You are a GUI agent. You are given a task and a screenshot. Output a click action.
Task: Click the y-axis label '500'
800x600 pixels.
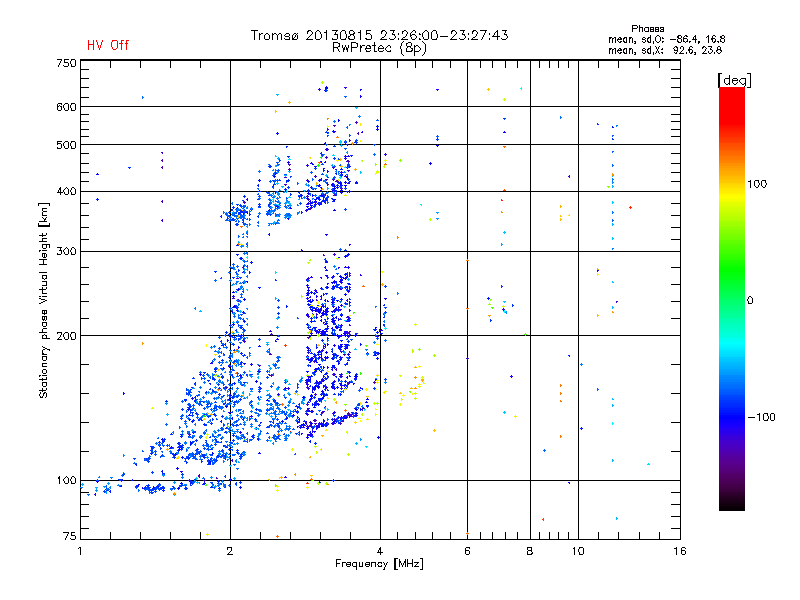click(66, 145)
